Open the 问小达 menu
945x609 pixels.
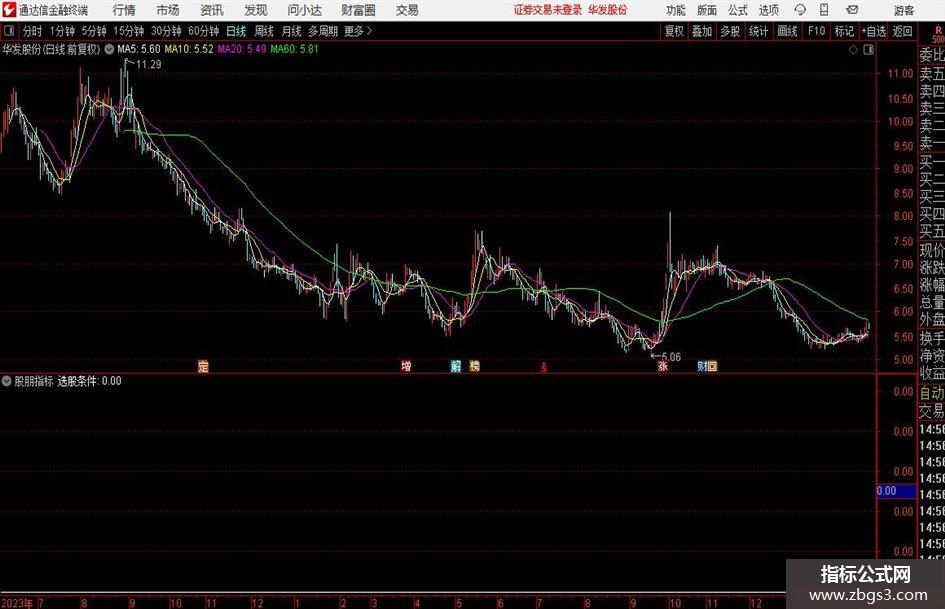click(304, 10)
